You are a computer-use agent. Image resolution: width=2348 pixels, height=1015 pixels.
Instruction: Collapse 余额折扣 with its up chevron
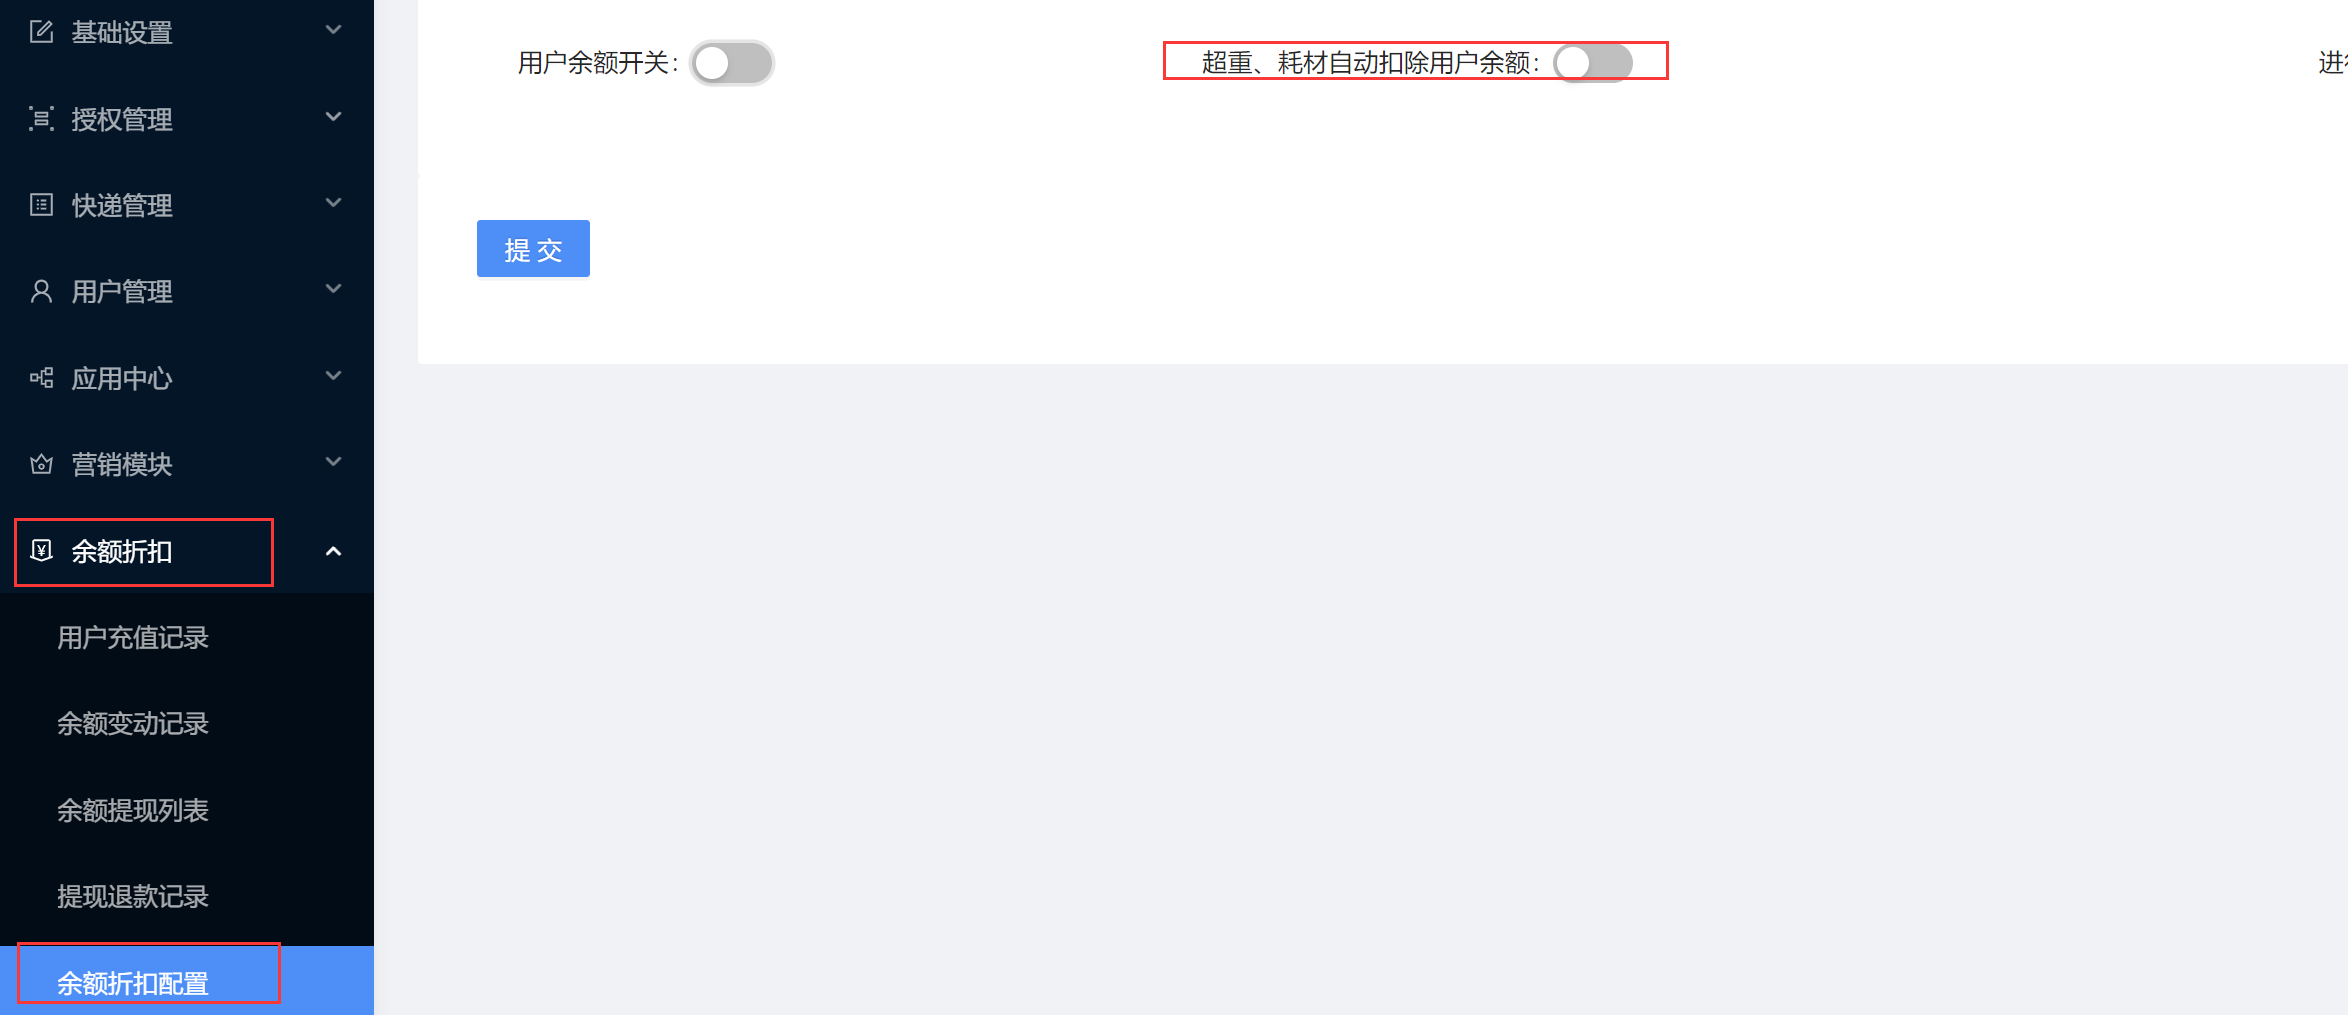pos(334,551)
